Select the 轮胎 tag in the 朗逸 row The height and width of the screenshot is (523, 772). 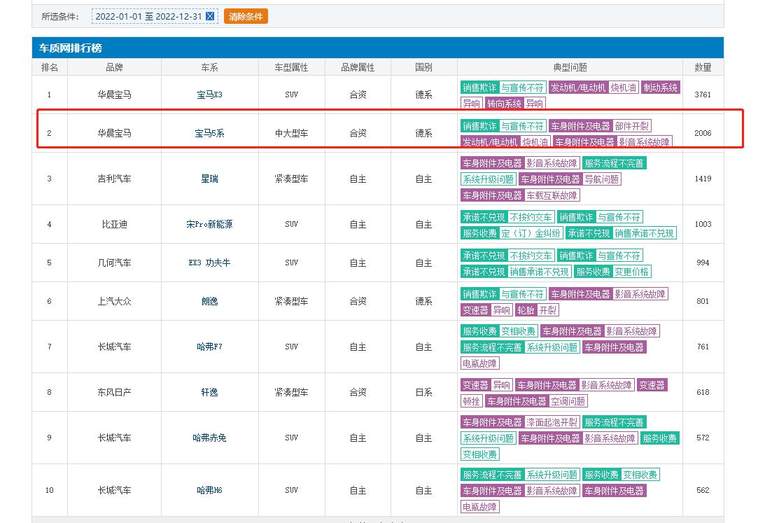pyautogui.click(x=526, y=310)
